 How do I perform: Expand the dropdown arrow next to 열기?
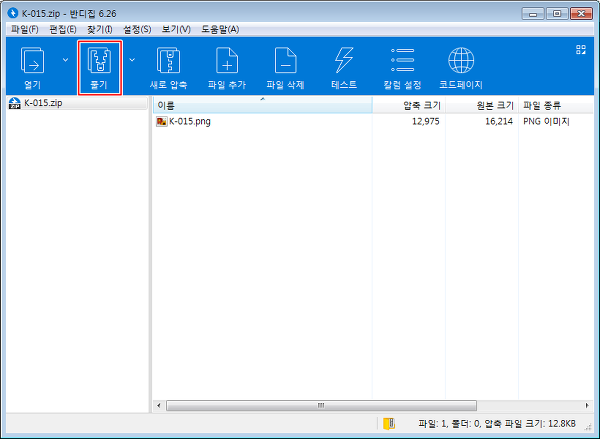65,60
